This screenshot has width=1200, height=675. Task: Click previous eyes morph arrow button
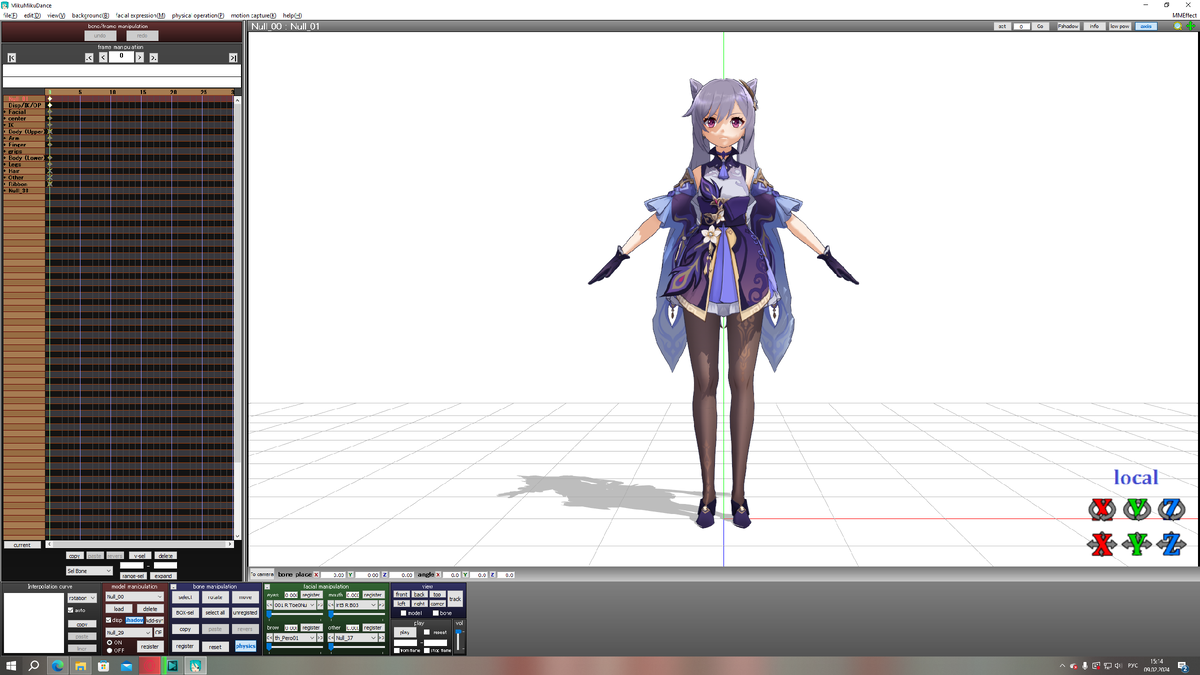pyautogui.click(x=270, y=605)
